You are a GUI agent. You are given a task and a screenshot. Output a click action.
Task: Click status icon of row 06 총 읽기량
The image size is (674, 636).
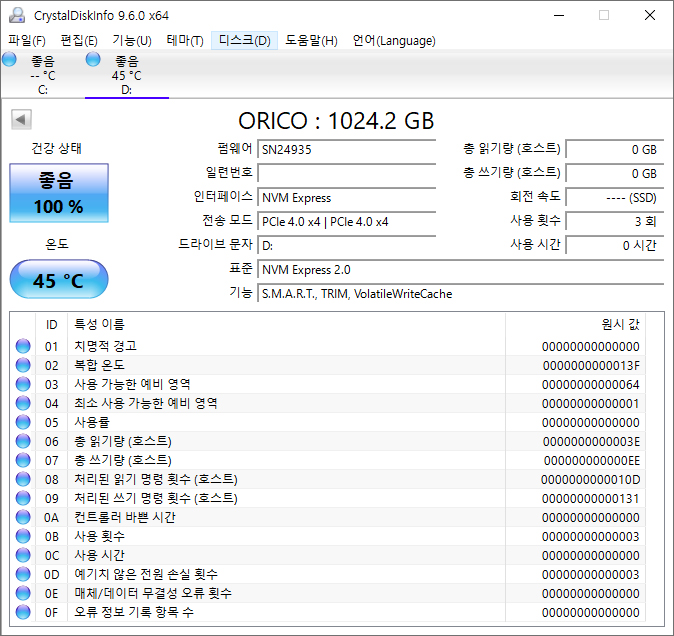coord(23,441)
